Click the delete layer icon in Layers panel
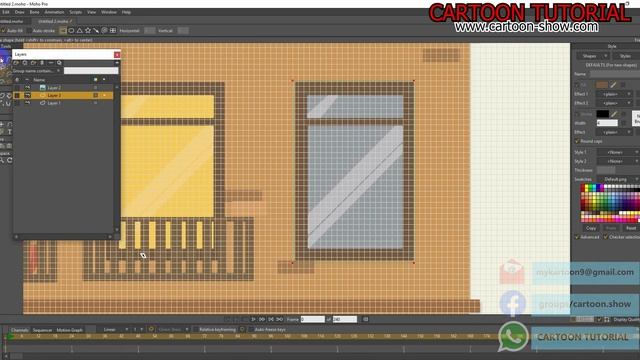The height and width of the screenshot is (360, 640). pyautogui.click(x=42, y=63)
